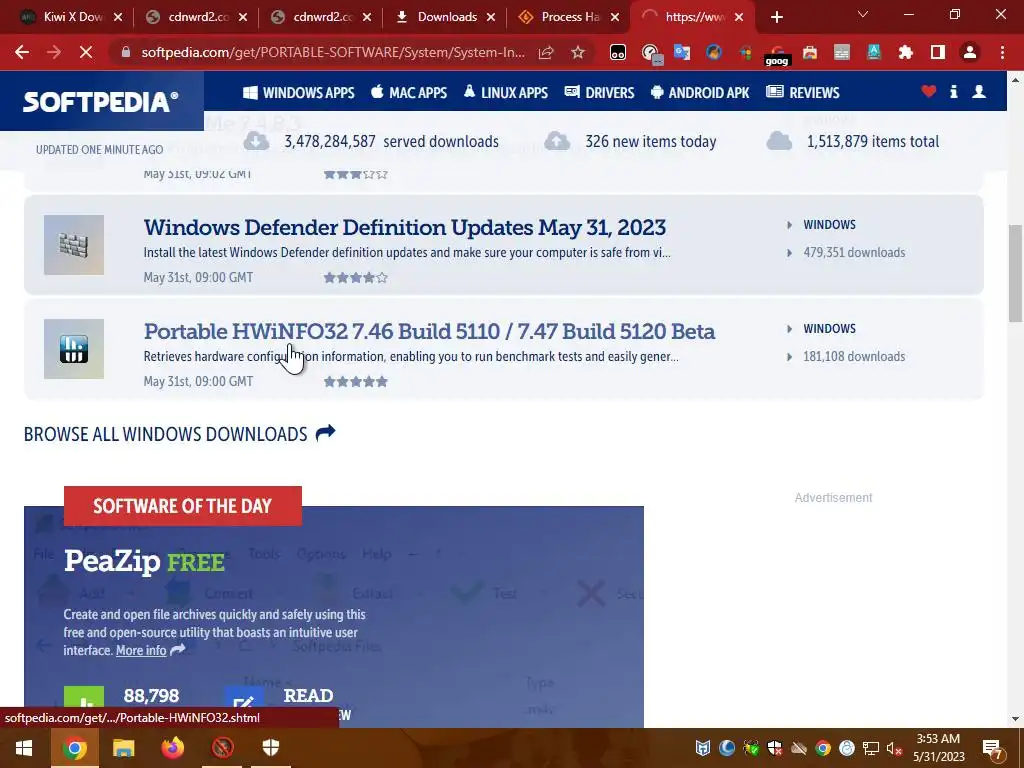Click the Softpedia user account icon

tap(979, 91)
